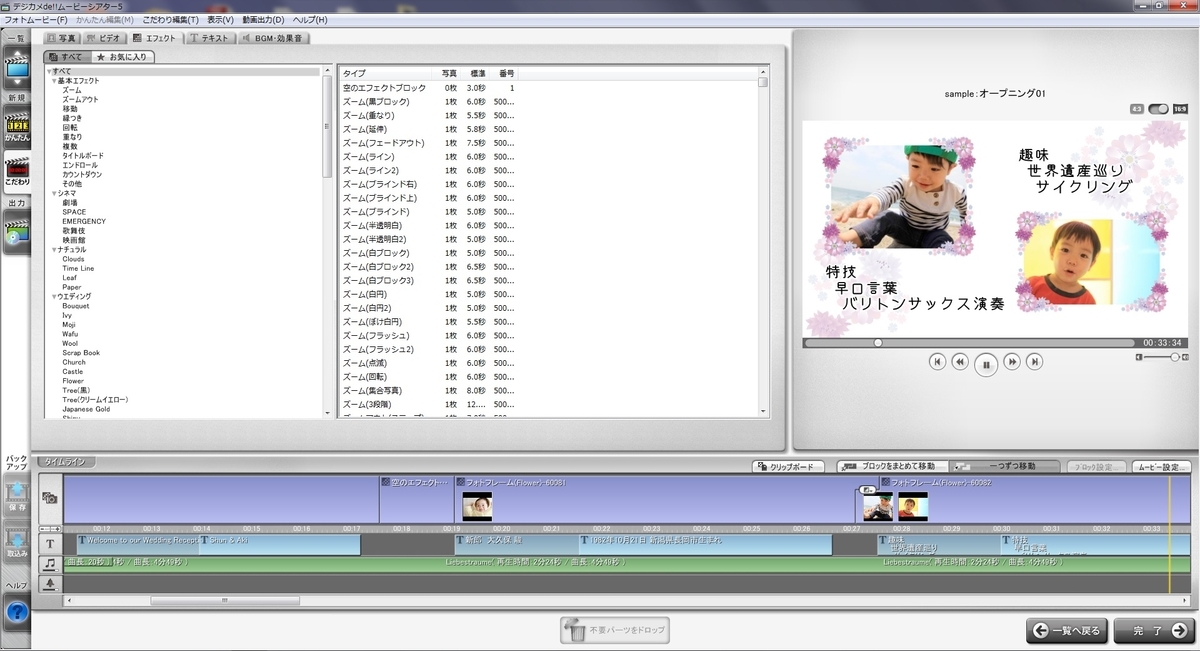1200x651 pixels.
Task: Select the Shun & Aki text clip
Action: click(279, 544)
